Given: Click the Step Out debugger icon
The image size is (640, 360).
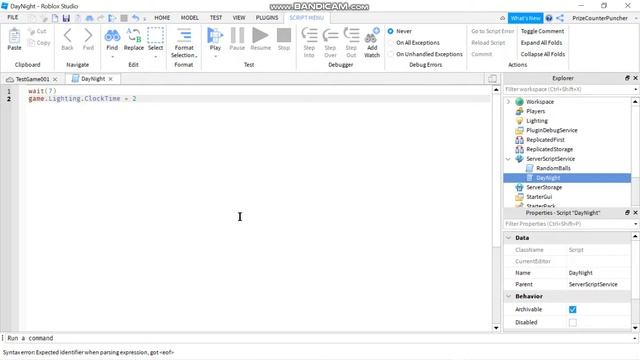Looking at the screenshot, I should point(351,36).
